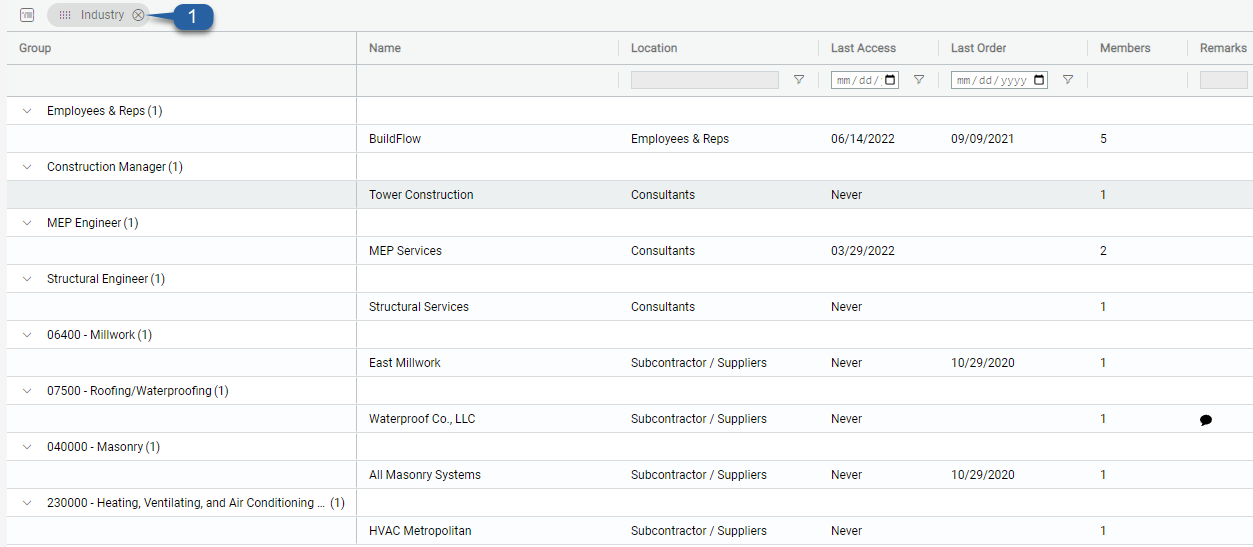Select the HVAC Metropolitan row name
This screenshot has width=1253, height=547.
[420, 531]
